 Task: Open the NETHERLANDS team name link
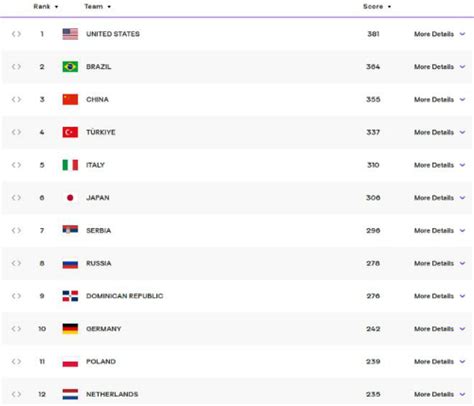tap(112, 394)
